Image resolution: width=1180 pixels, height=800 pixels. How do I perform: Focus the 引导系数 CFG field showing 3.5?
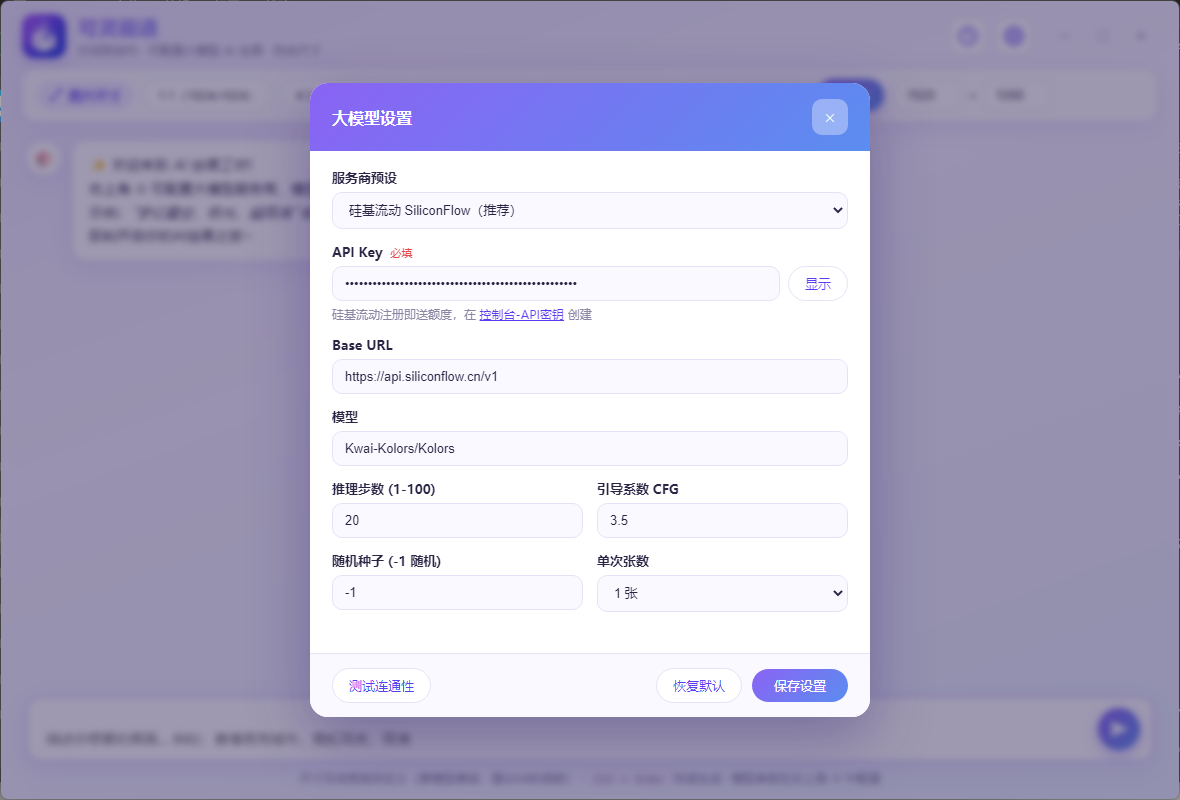coord(722,520)
